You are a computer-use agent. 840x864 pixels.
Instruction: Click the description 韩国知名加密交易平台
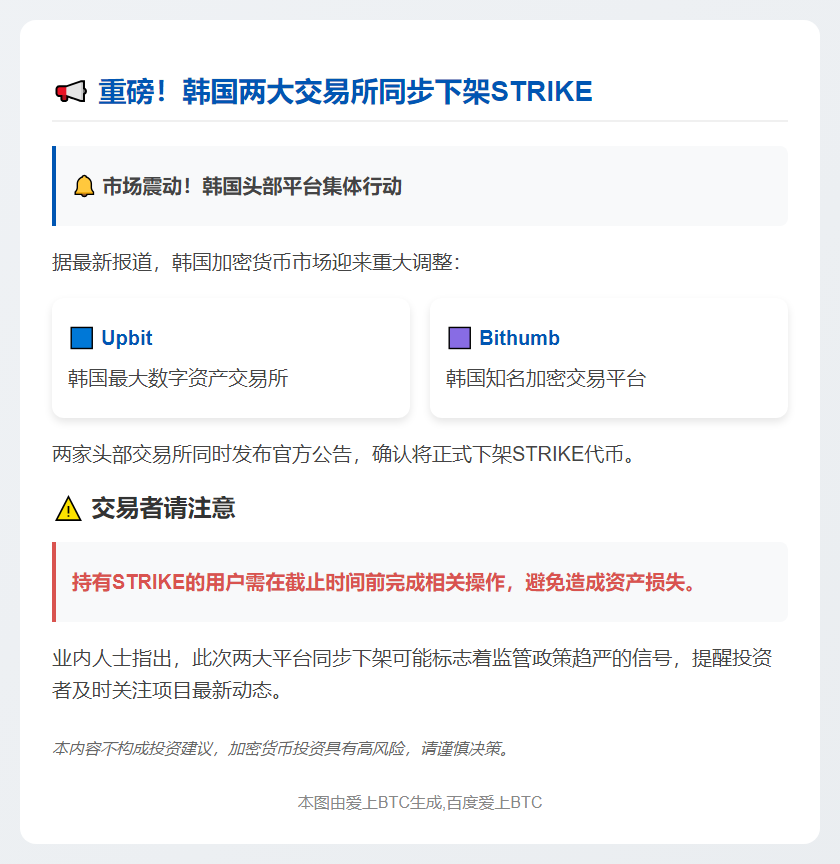[x=546, y=378]
